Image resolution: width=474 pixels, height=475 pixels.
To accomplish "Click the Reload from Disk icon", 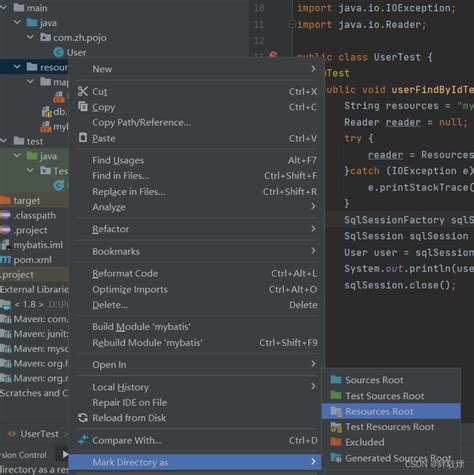I will click(83, 418).
